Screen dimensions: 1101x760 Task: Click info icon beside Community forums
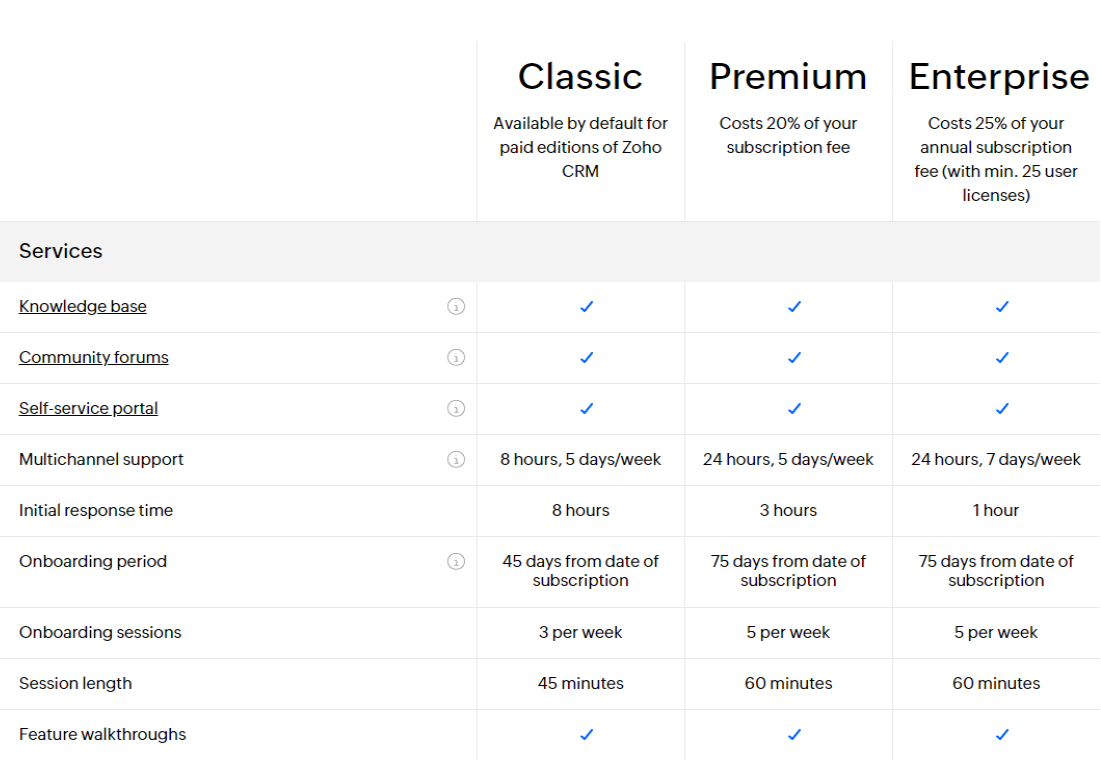pyautogui.click(x=456, y=358)
